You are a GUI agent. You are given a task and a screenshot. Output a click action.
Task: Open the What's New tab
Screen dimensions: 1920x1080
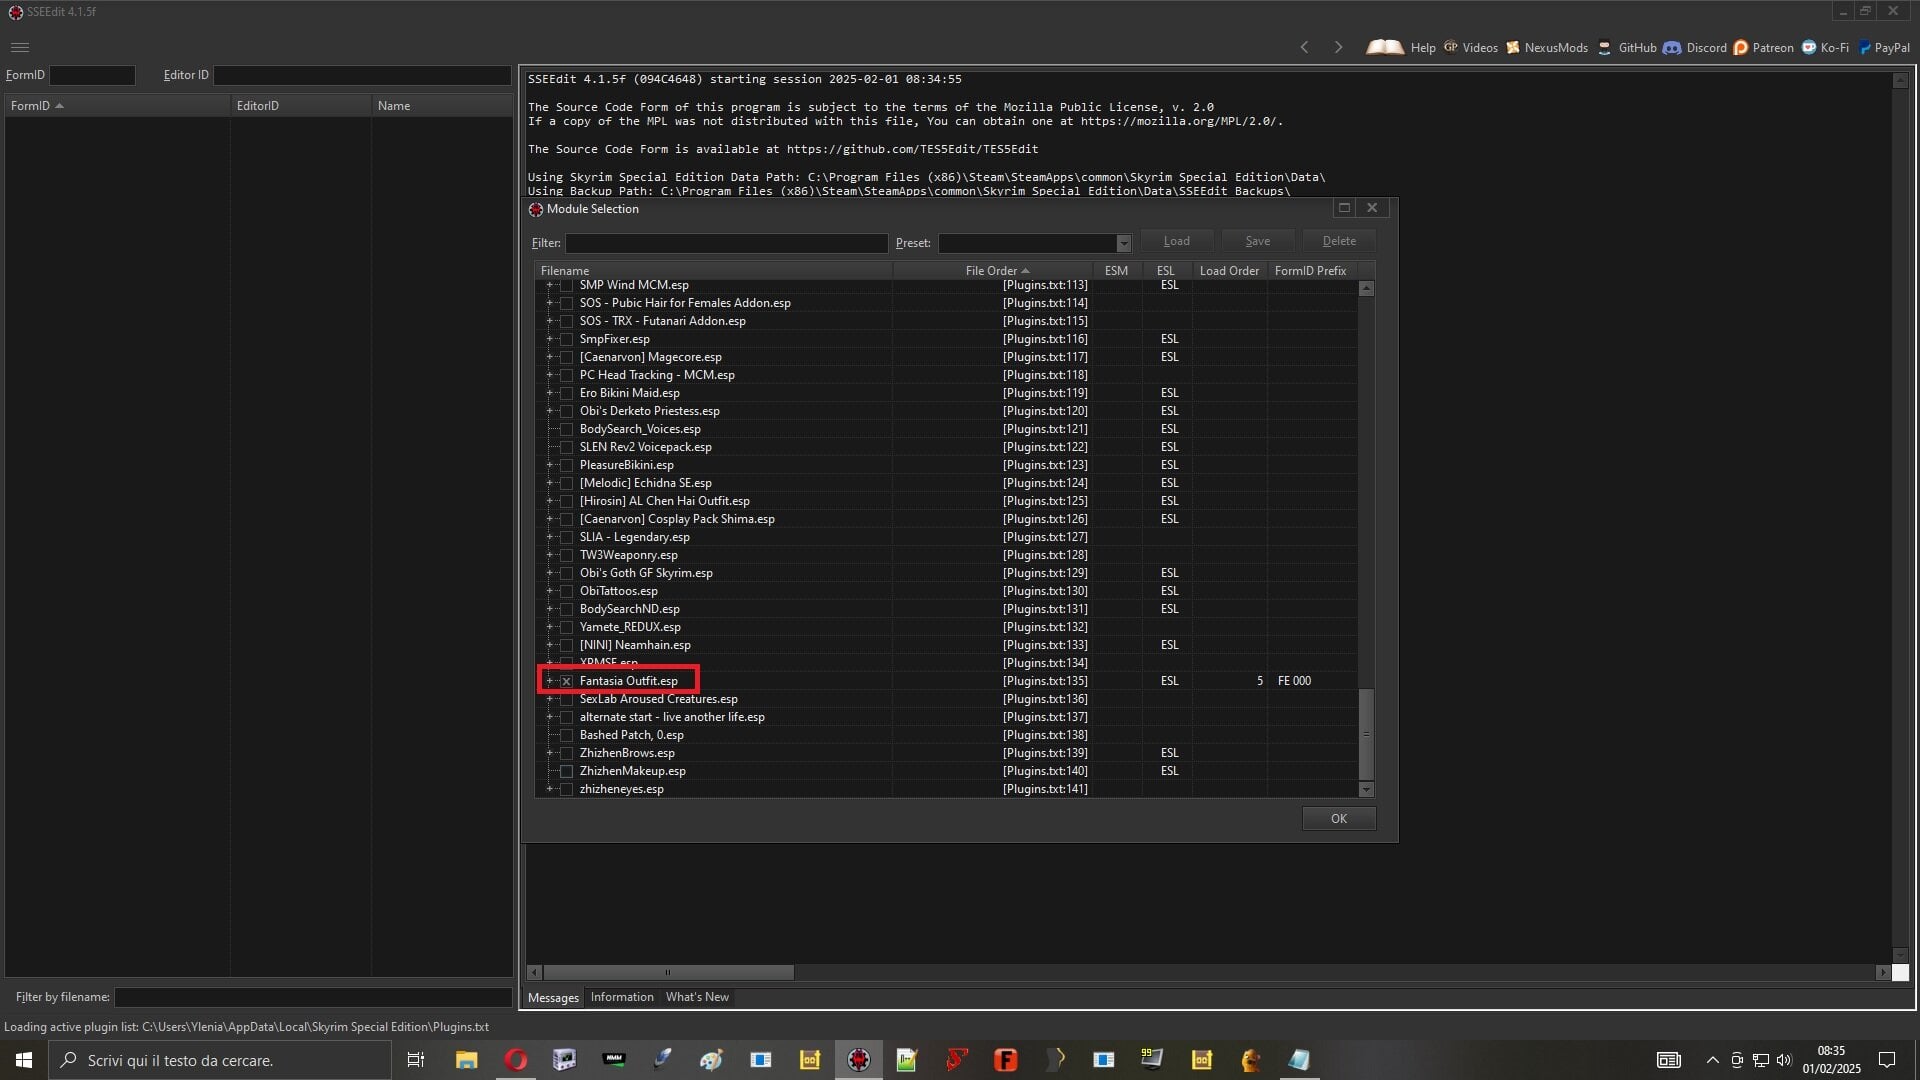click(x=697, y=997)
